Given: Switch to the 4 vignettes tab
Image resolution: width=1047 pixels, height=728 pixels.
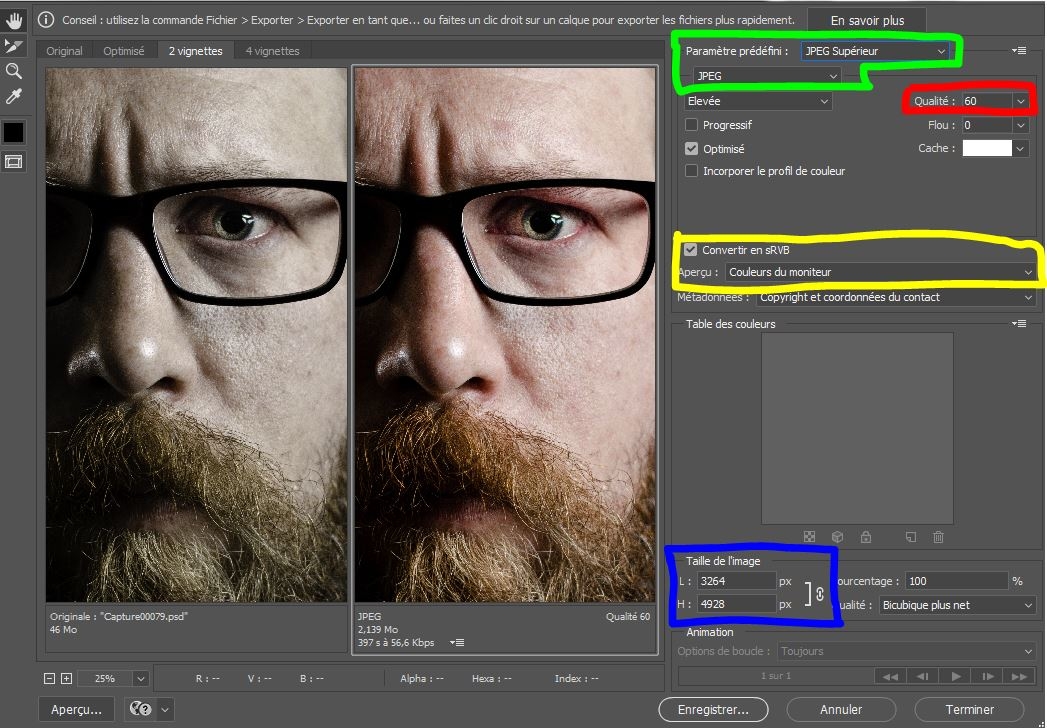Looking at the screenshot, I should point(272,51).
